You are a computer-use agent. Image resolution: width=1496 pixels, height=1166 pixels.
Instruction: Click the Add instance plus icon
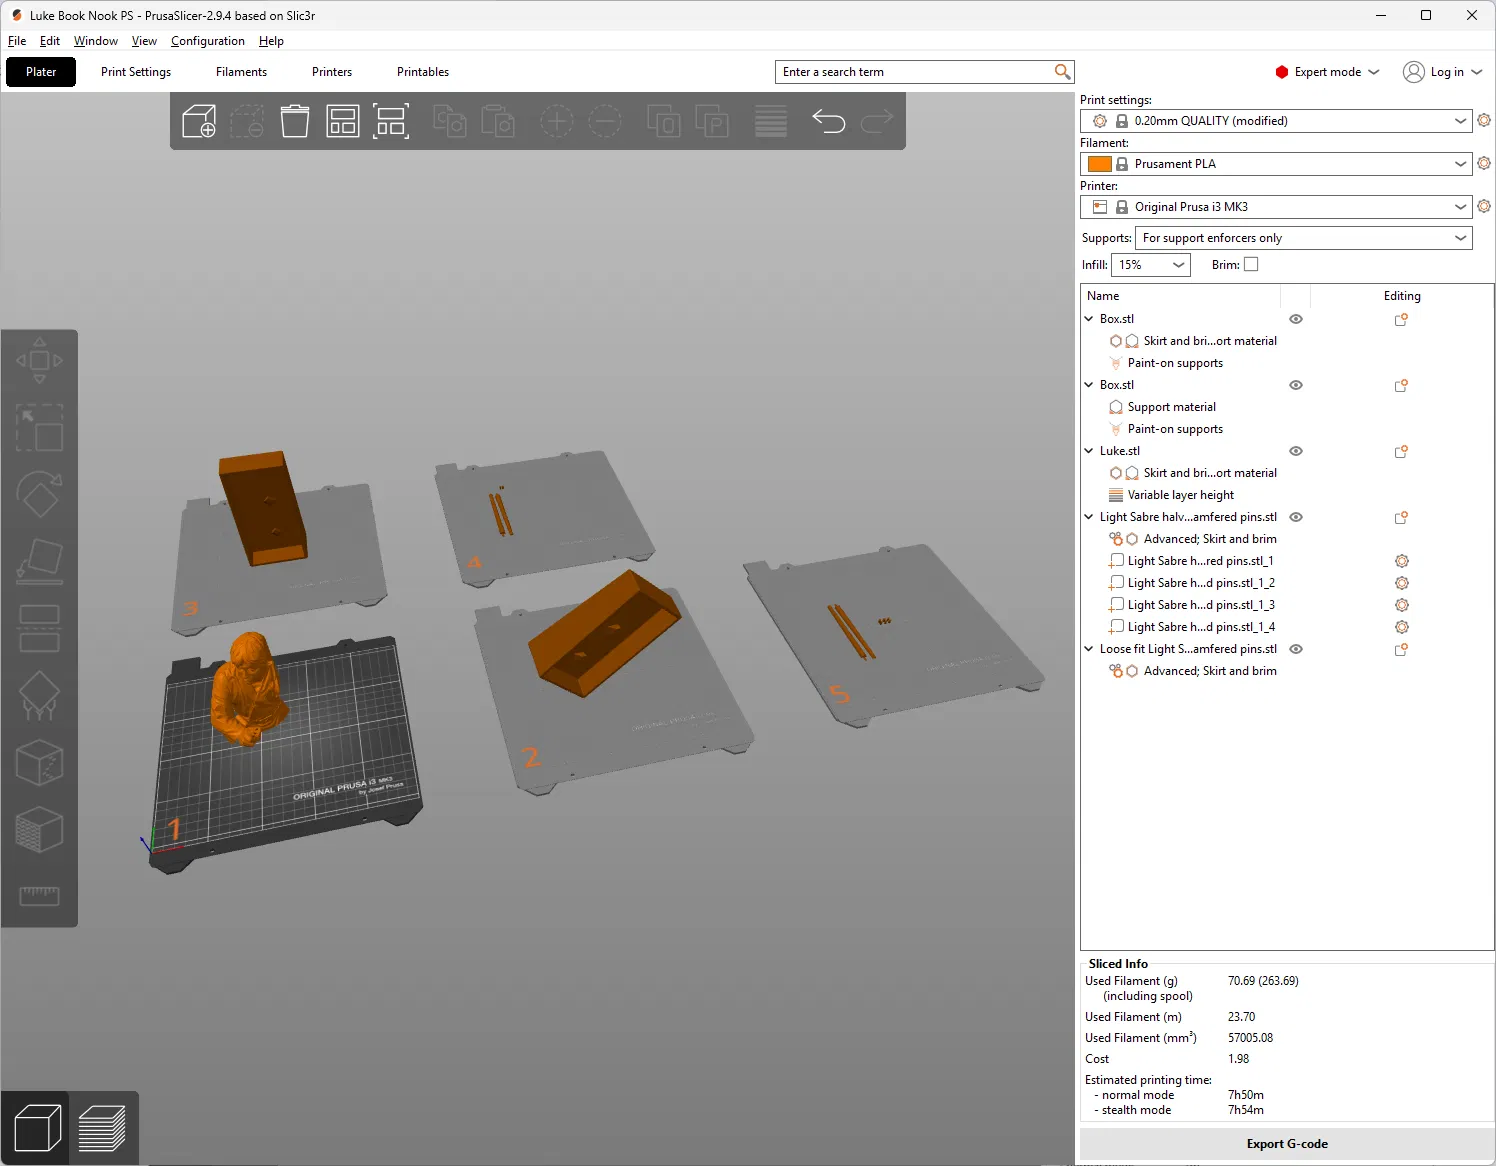557,121
